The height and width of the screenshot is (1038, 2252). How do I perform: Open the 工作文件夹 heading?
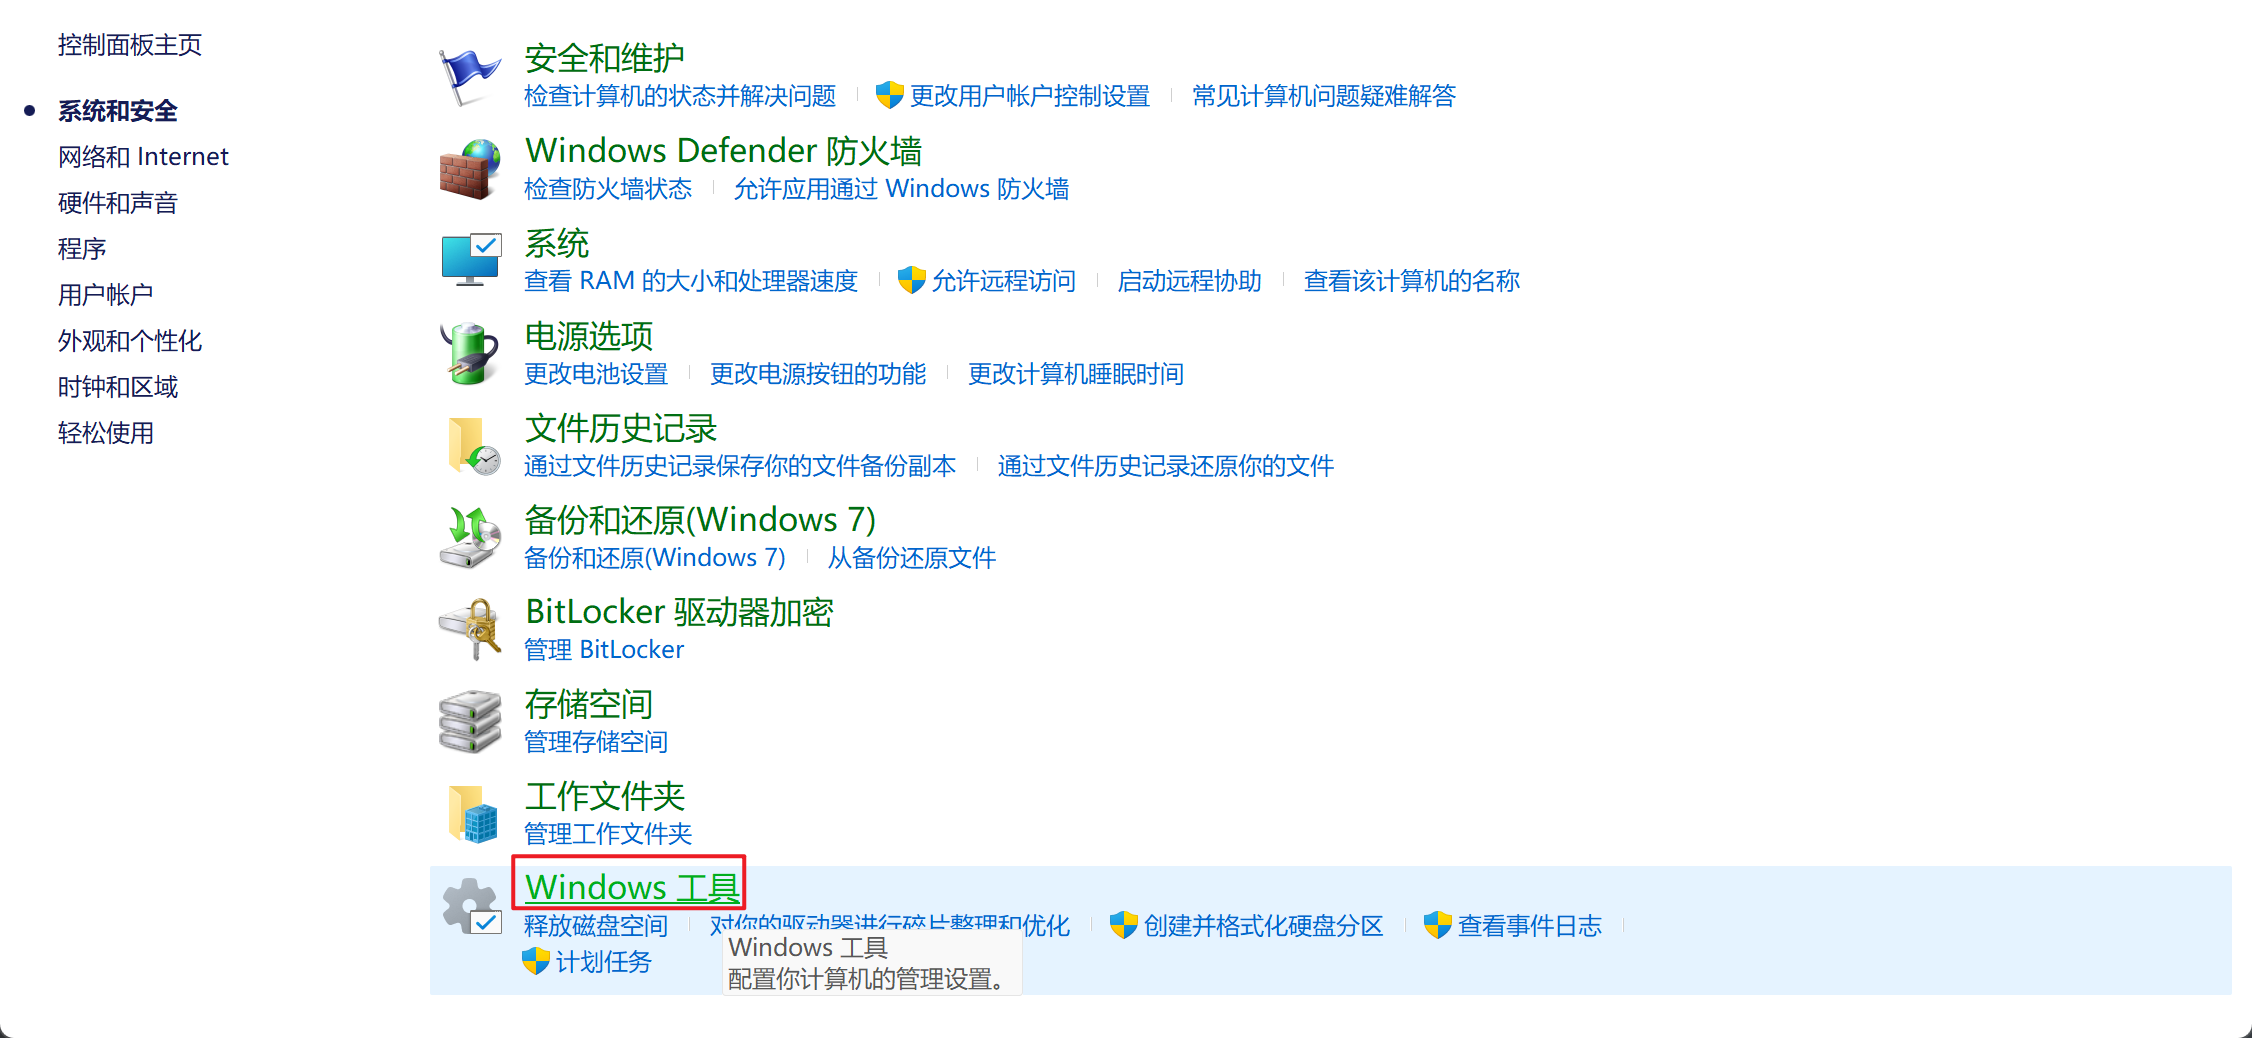(x=605, y=796)
